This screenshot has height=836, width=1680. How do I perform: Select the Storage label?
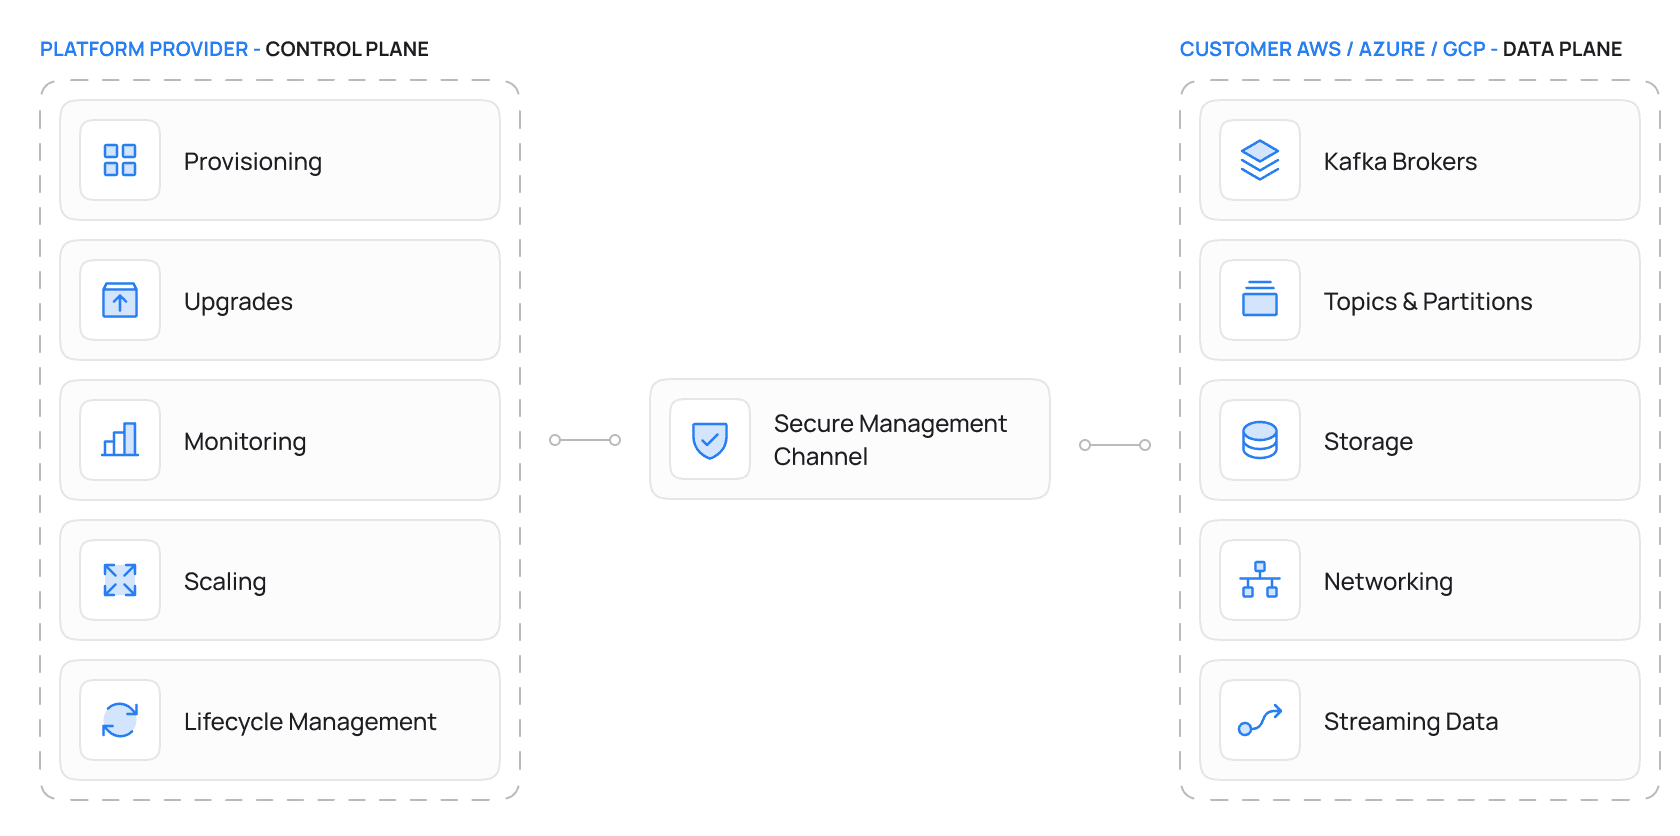pyautogui.click(x=1368, y=442)
